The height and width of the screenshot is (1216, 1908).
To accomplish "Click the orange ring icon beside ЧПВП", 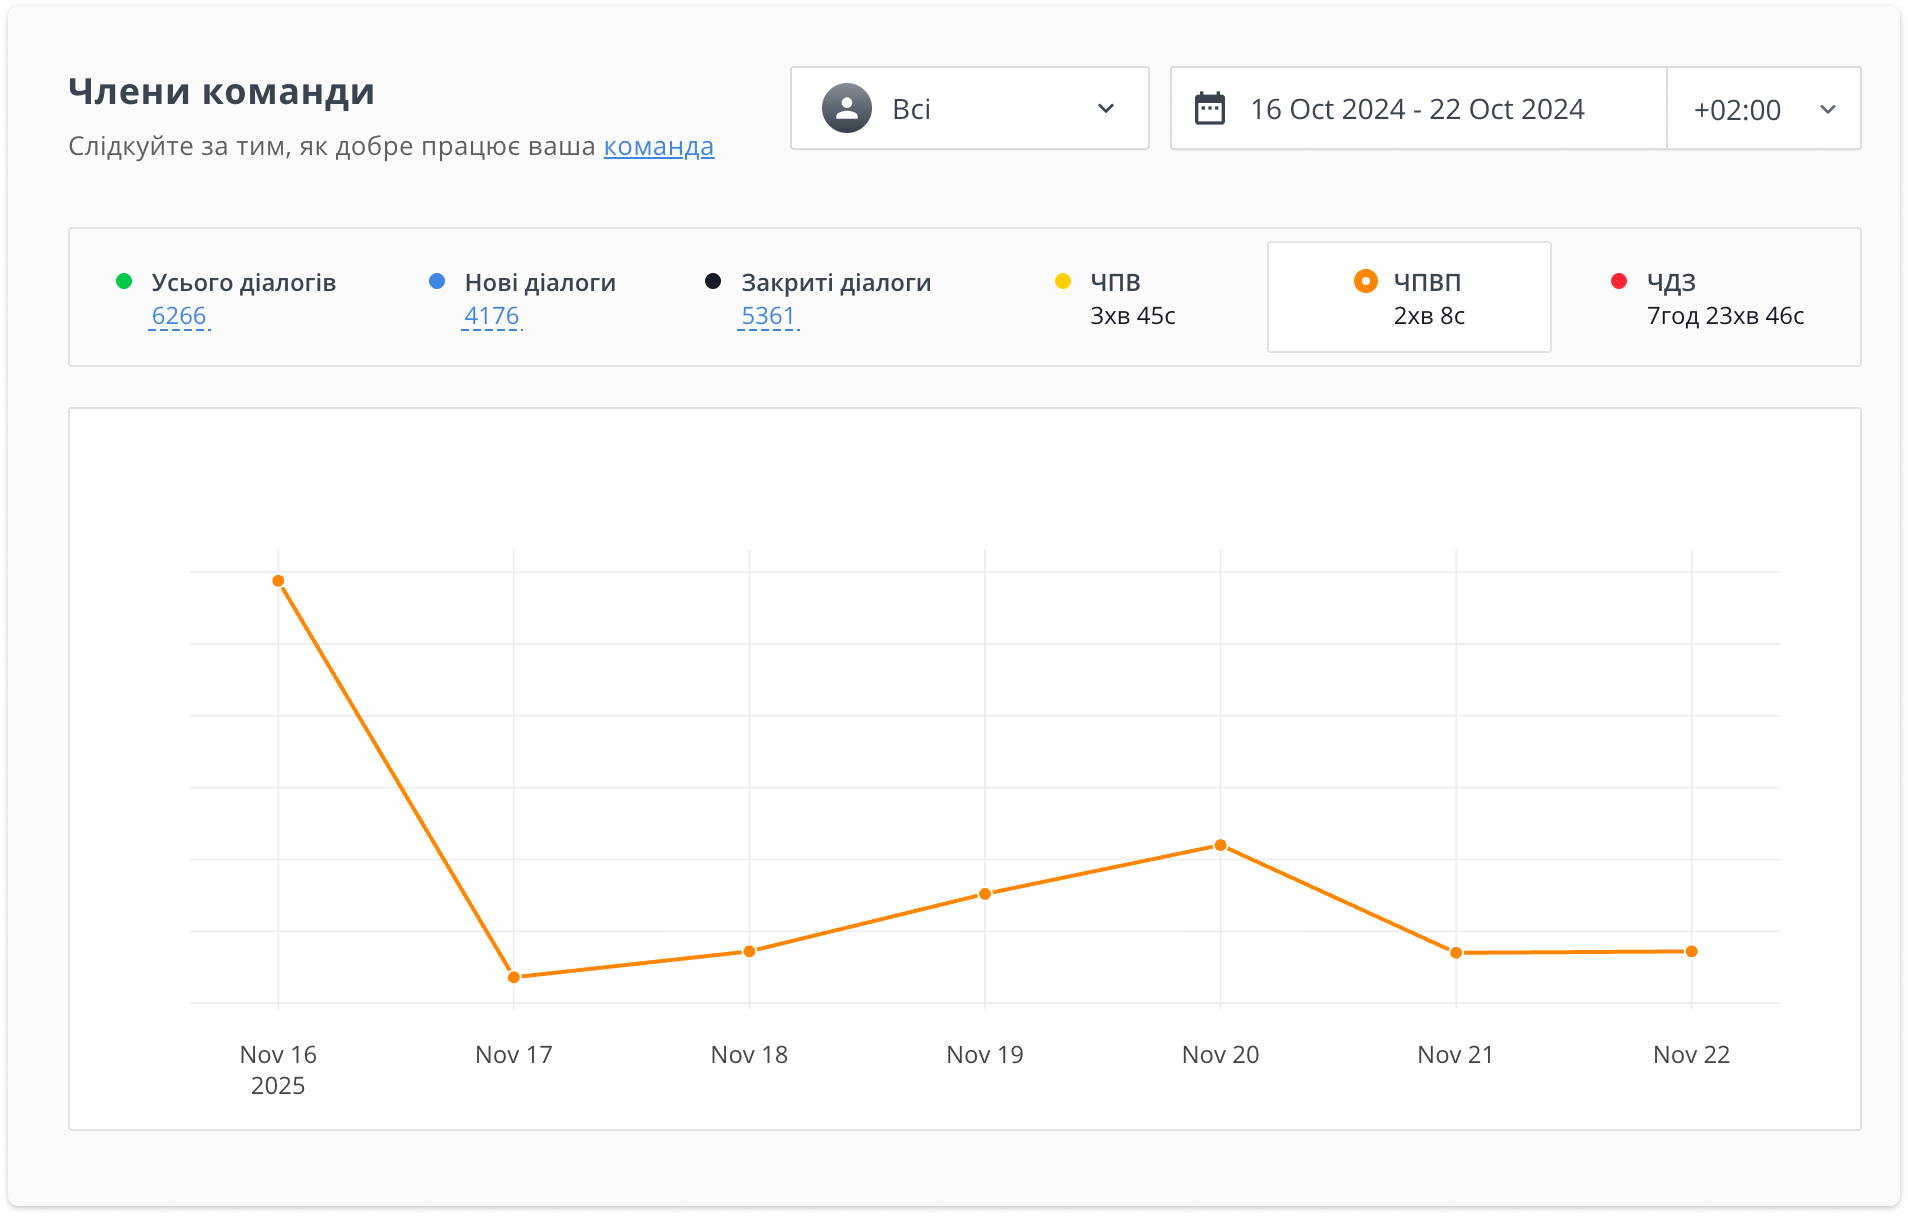I will [x=1365, y=282].
